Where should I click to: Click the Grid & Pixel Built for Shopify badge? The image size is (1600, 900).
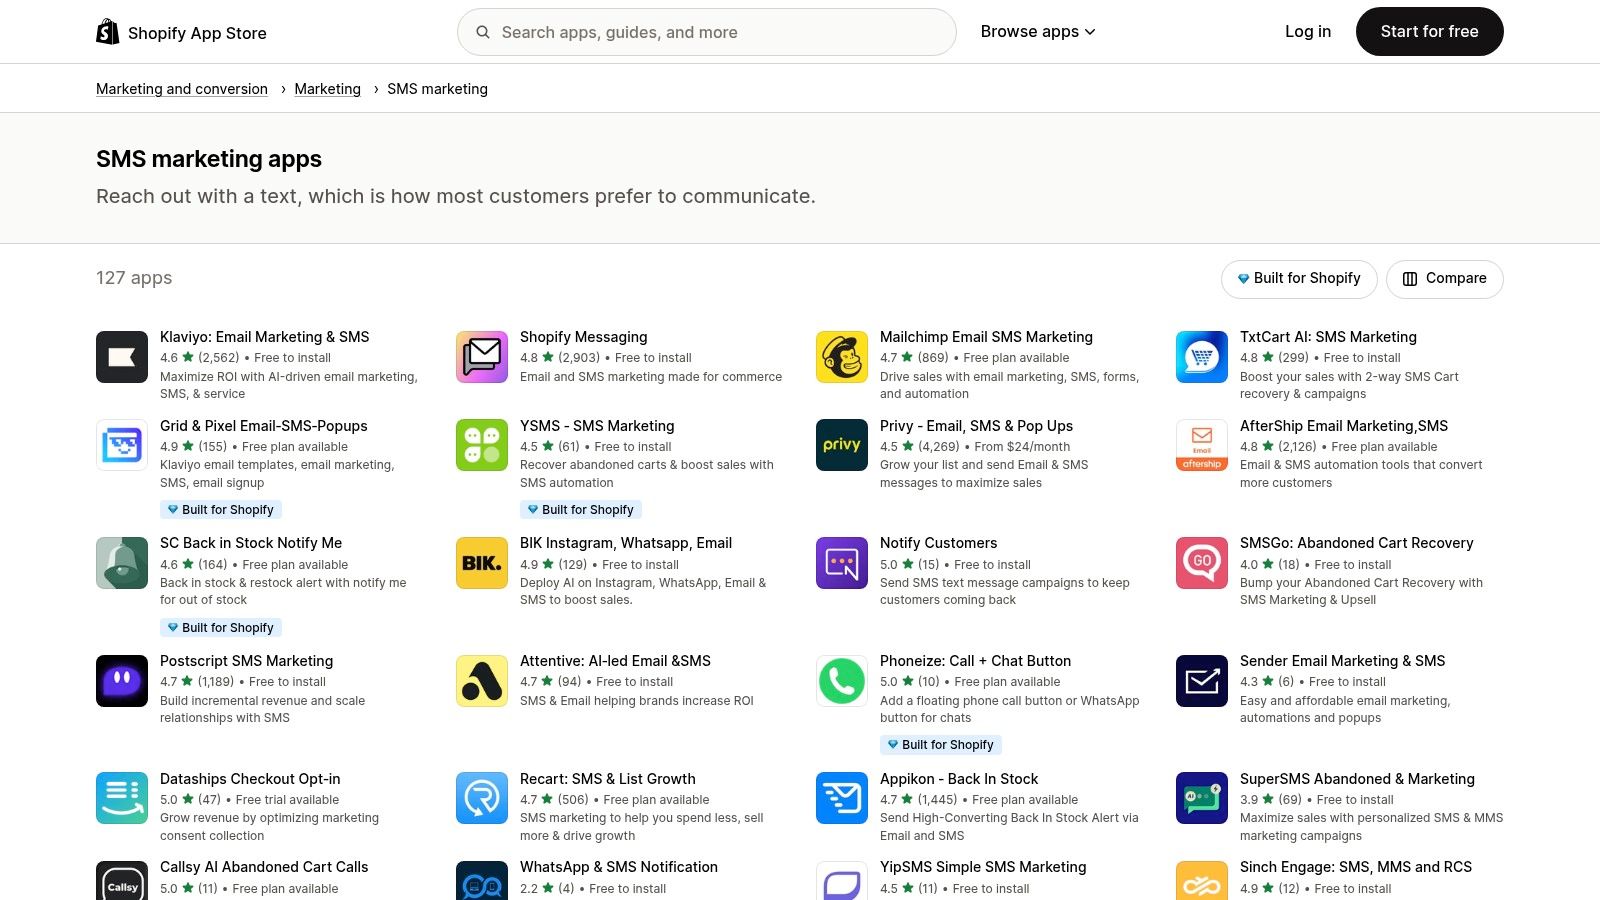(221, 509)
